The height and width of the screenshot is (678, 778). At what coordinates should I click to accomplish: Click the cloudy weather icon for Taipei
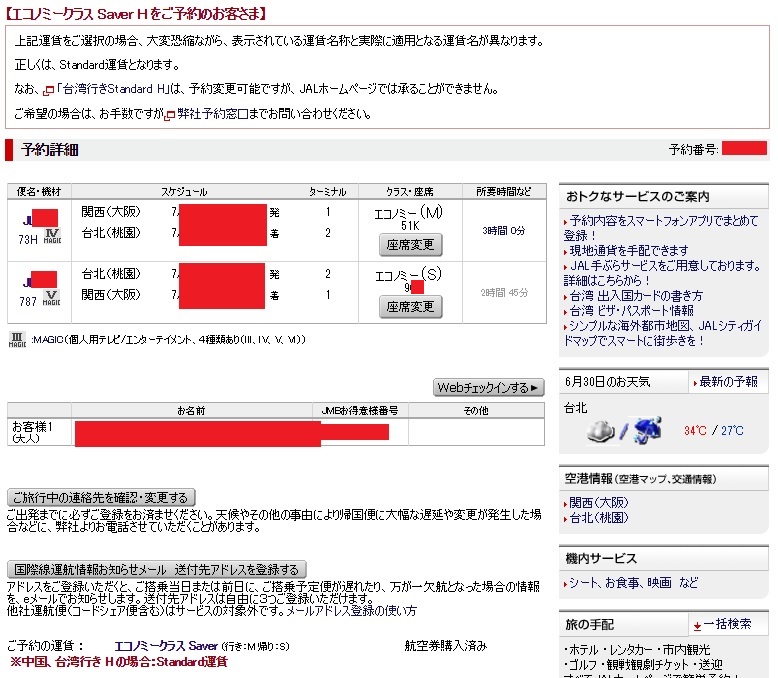[600, 431]
